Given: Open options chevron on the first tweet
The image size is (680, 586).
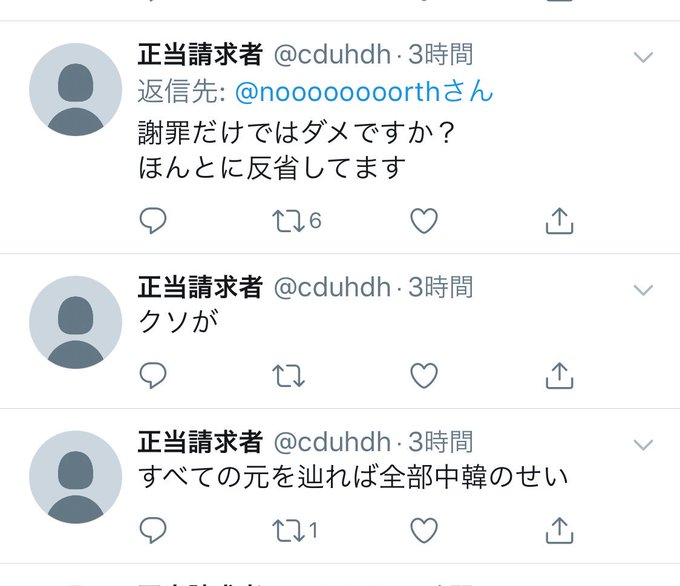Looking at the screenshot, I should coord(643,57).
